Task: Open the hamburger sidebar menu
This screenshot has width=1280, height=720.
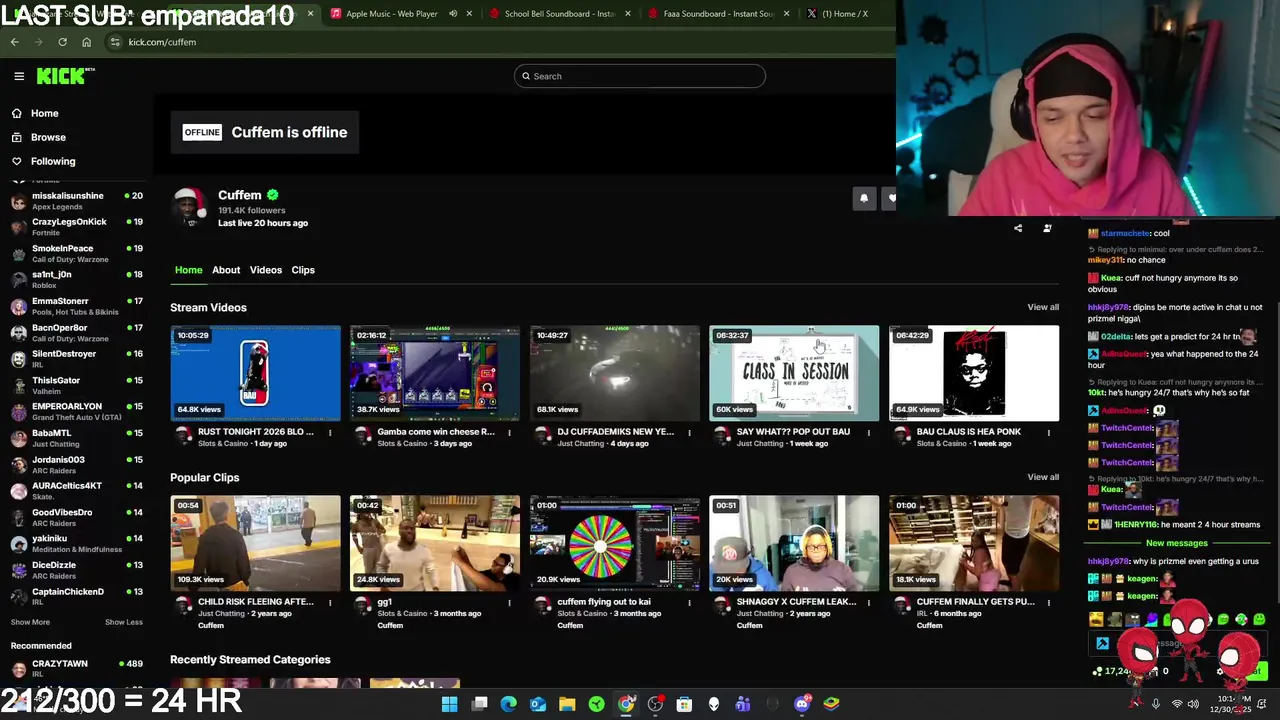Action: (x=19, y=76)
